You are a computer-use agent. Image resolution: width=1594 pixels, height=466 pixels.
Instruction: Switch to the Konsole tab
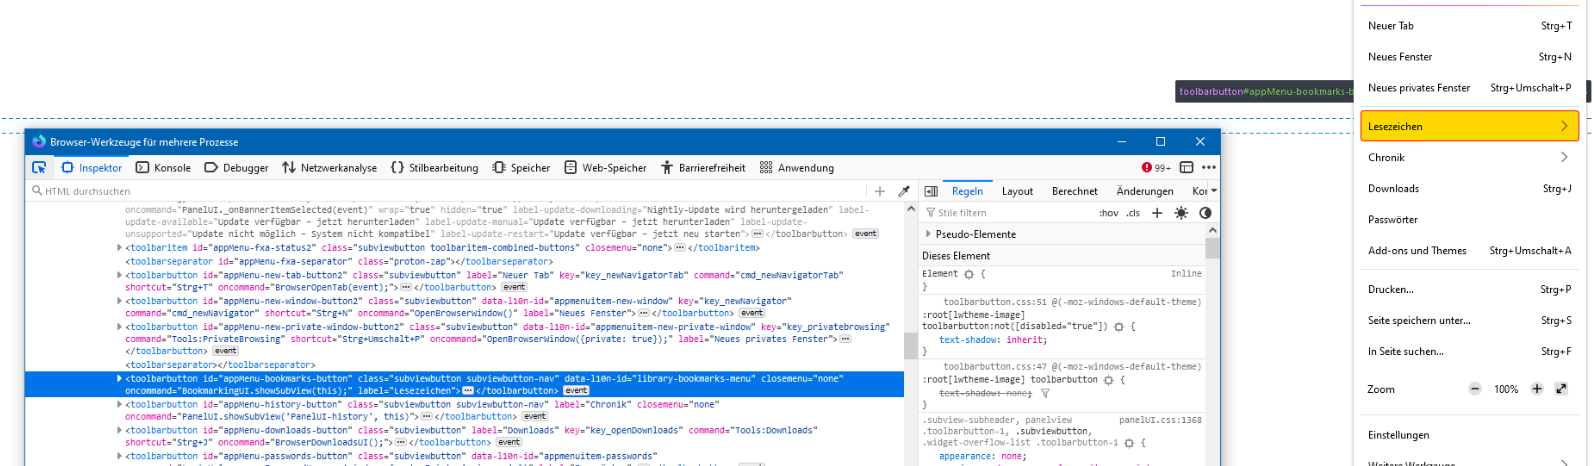point(163,168)
